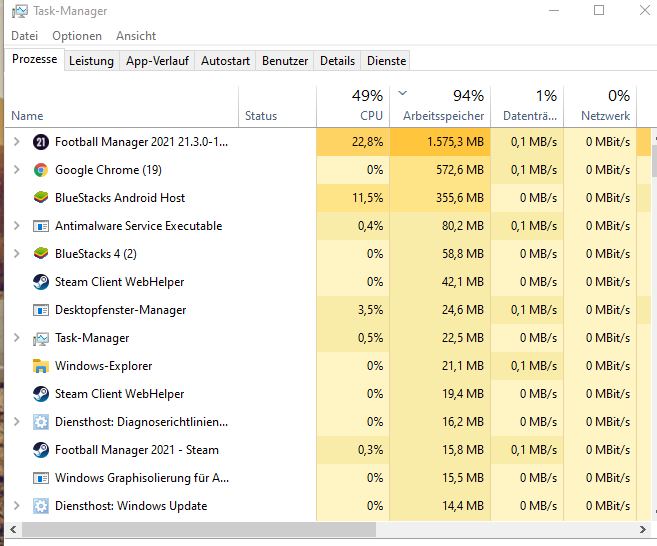Select the 355,6 MB memory cell
The height and width of the screenshot is (546, 657).
pyautogui.click(x=440, y=198)
